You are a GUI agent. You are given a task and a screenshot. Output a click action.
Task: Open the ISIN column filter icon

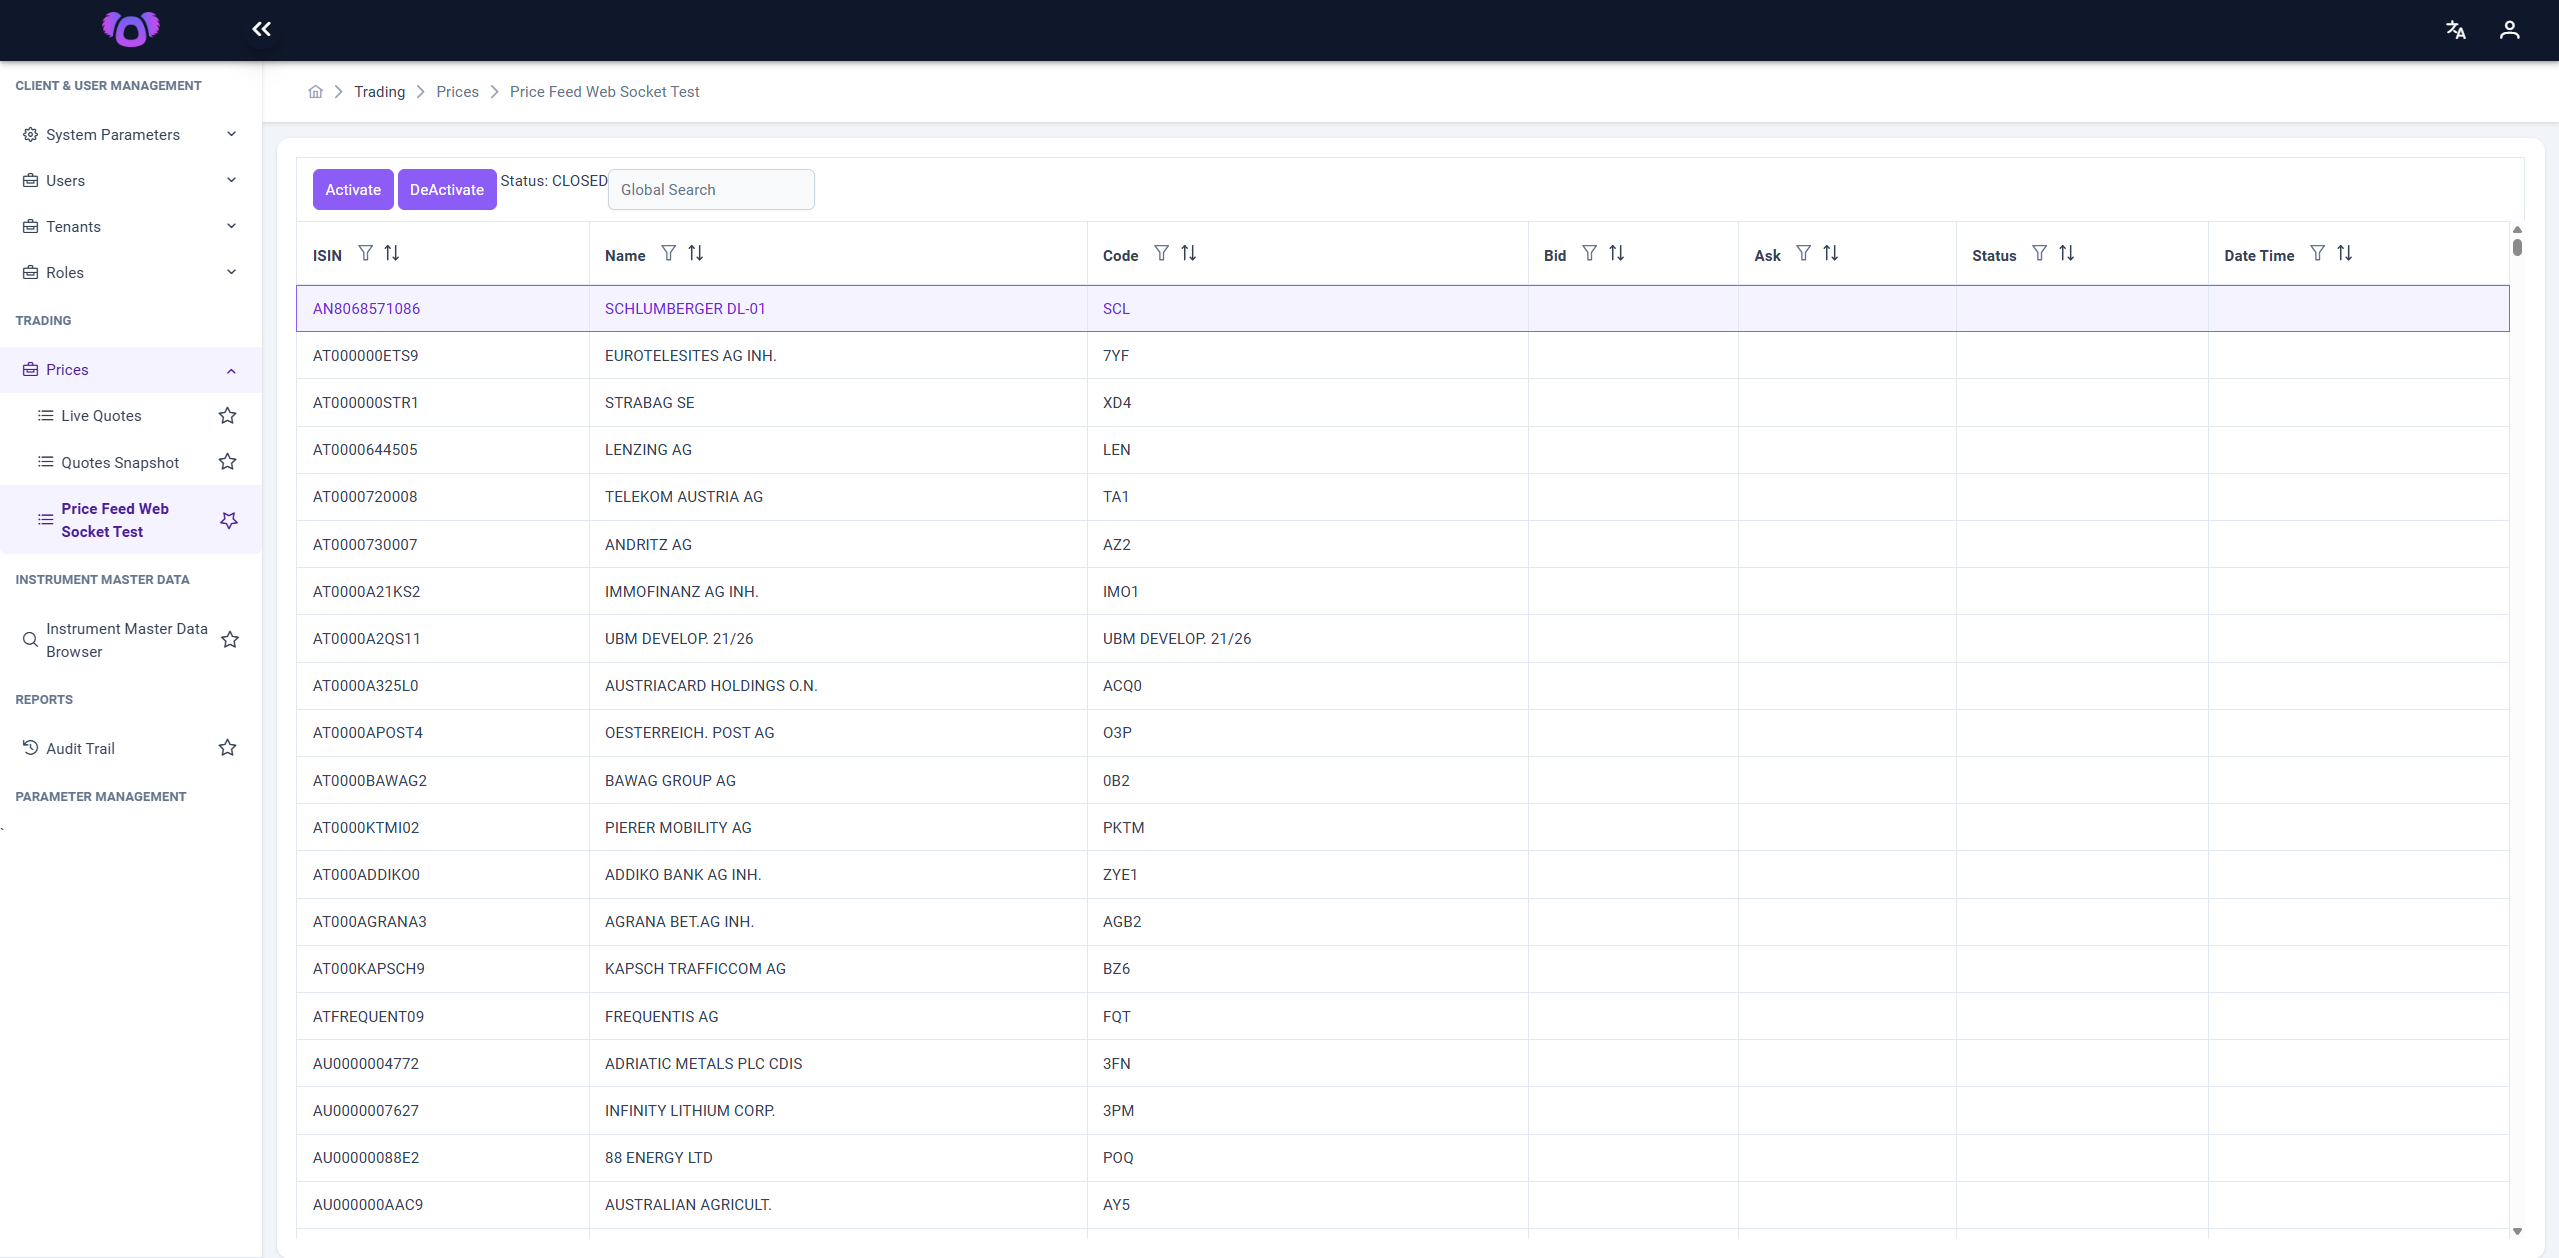pos(366,254)
